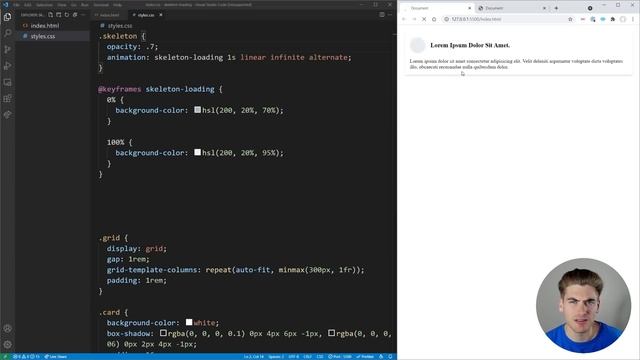Viewport: 640px width, 360px height.
Task: Open Chrome profile avatar
Action: point(623,19)
